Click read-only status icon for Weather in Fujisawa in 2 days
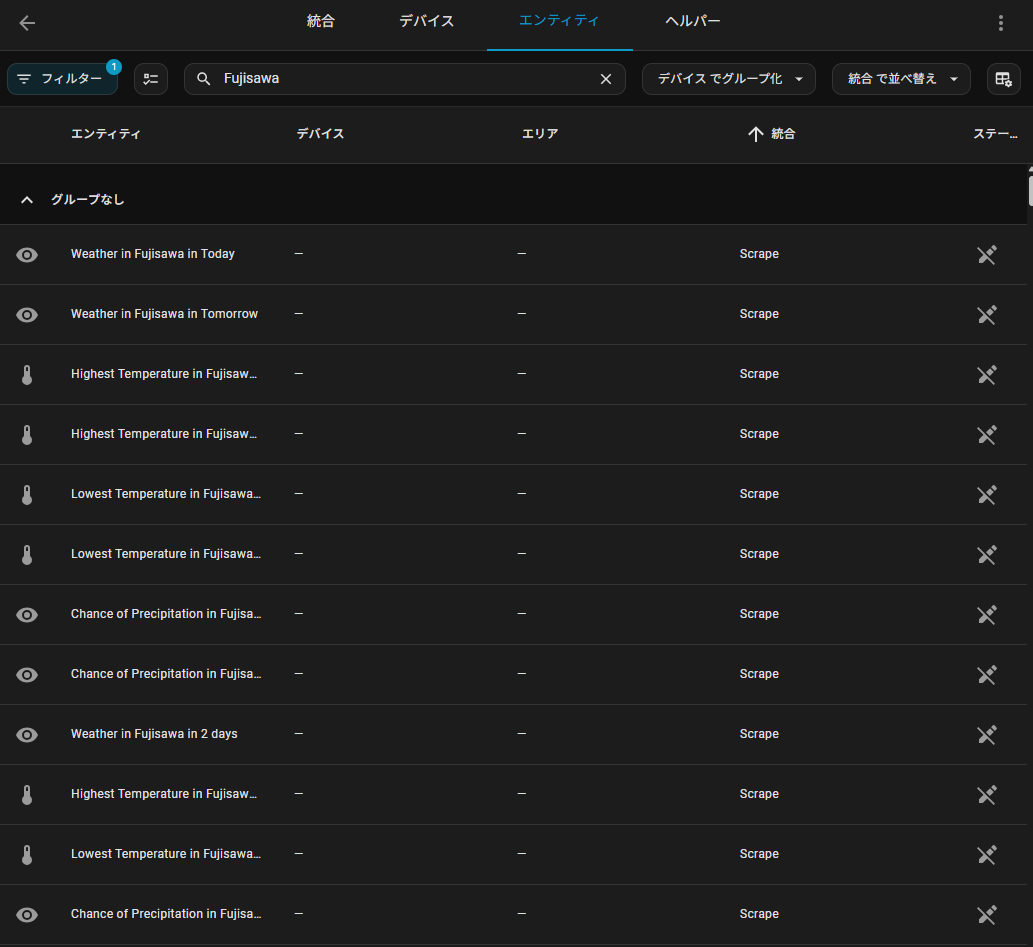This screenshot has height=947, width=1033. pos(987,735)
